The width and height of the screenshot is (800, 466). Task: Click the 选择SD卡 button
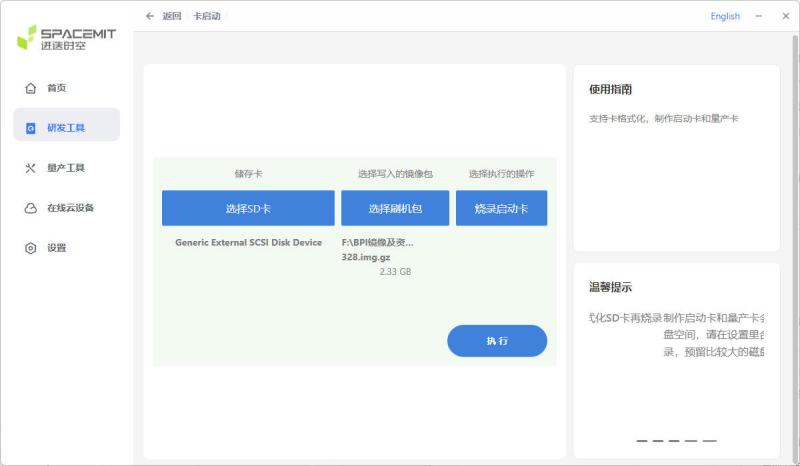(248, 208)
